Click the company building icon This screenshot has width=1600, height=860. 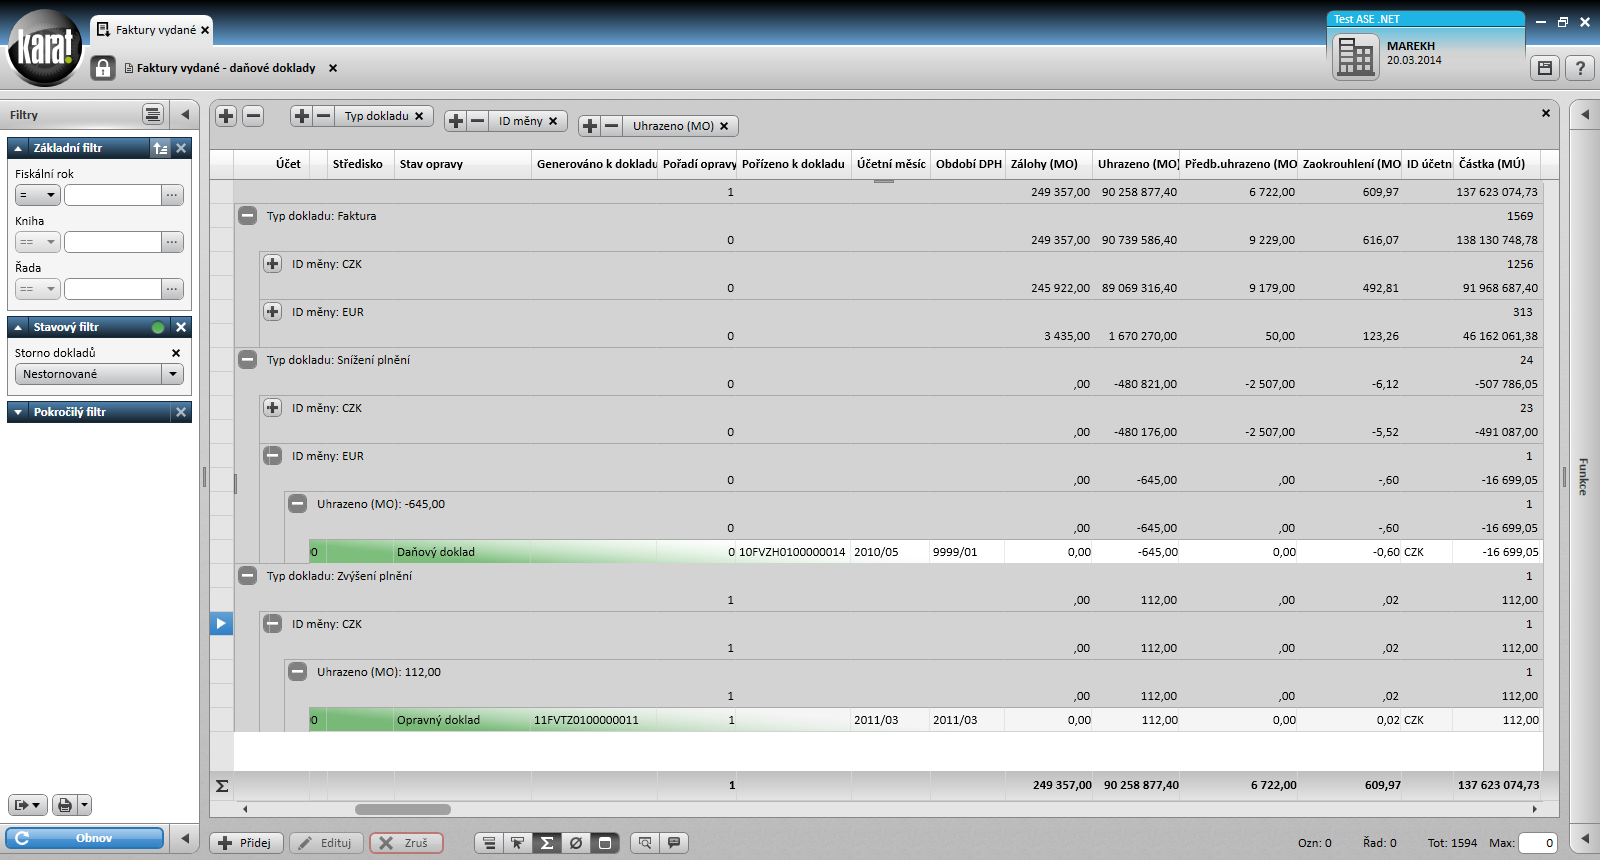(x=1356, y=57)
